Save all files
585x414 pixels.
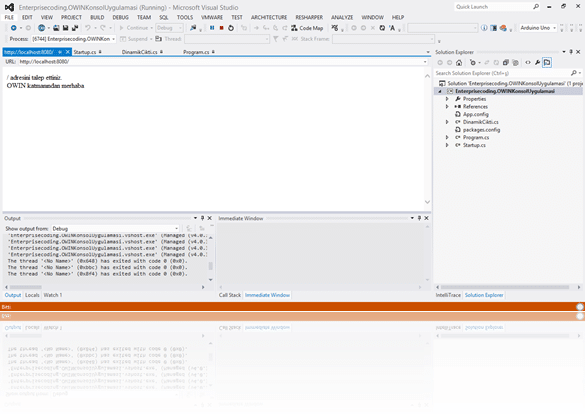(75, 28)
